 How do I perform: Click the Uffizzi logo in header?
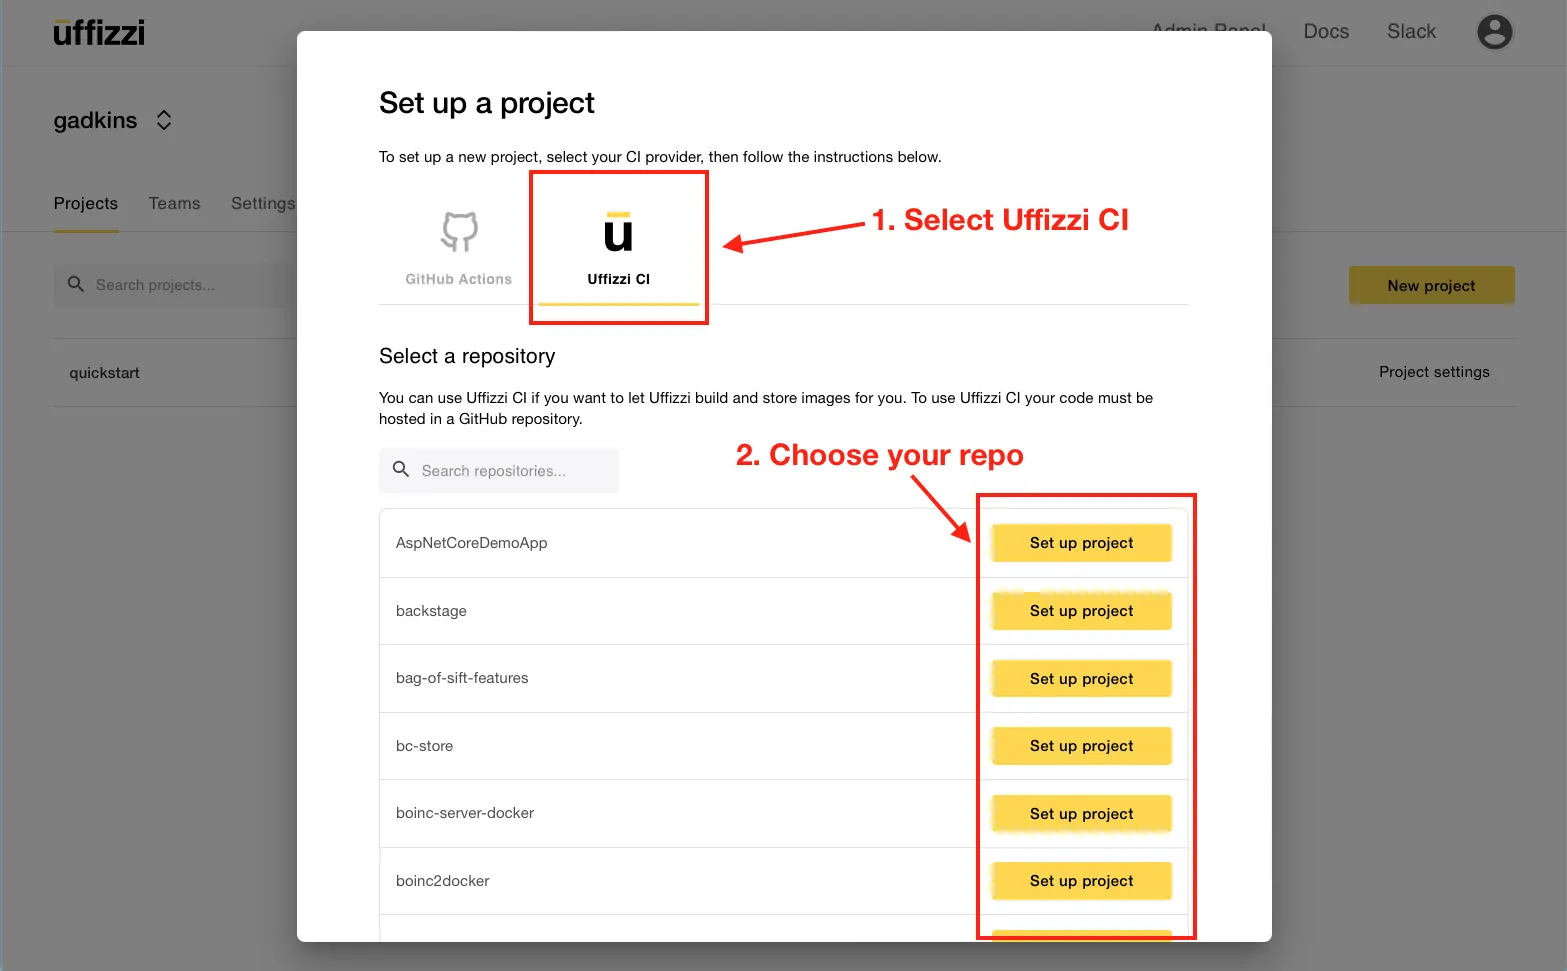pos(99,33)
